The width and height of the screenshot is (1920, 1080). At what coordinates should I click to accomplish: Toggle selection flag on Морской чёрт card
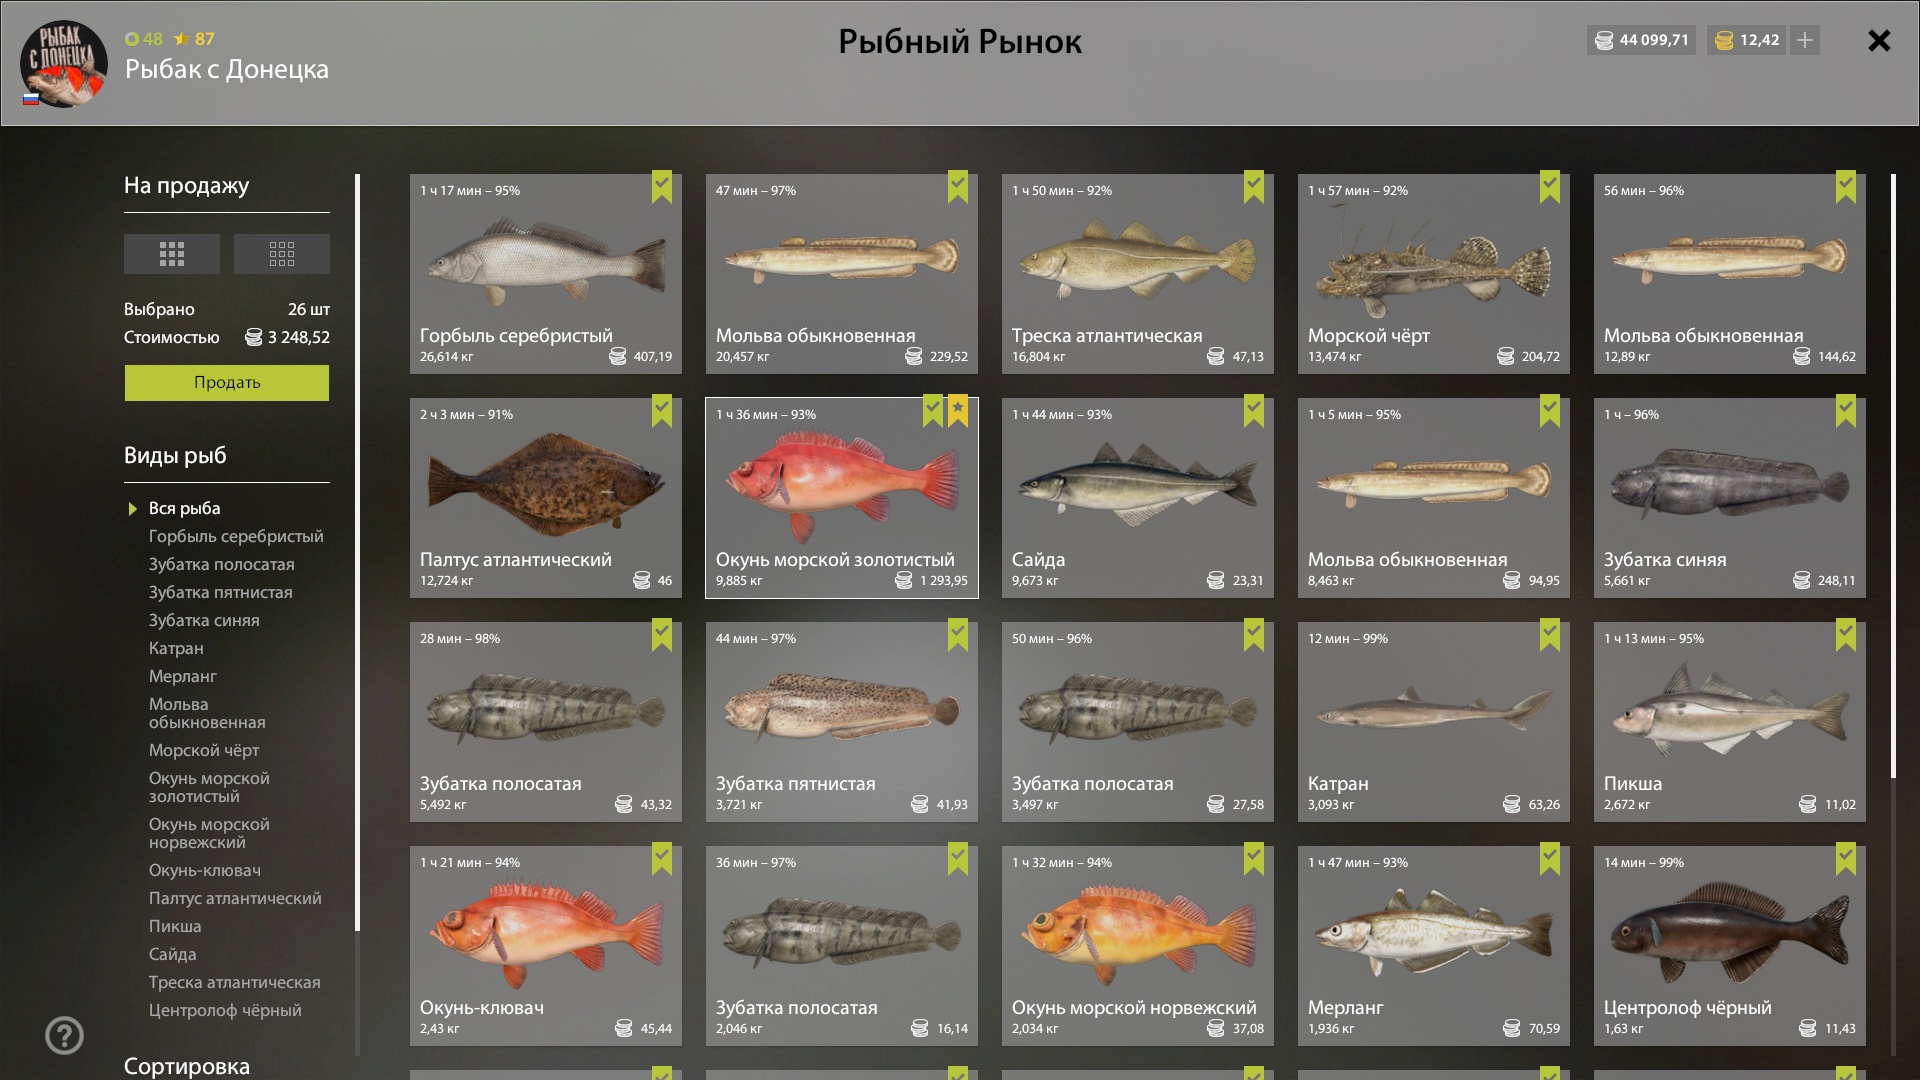(x=1550, y=187)
